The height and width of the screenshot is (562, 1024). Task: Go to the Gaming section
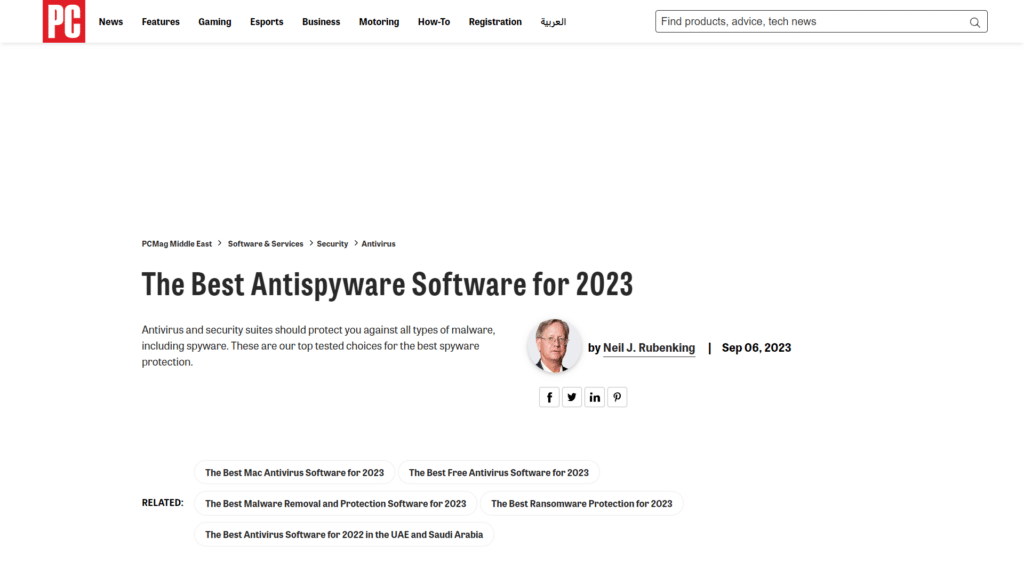tap(215, 22)
